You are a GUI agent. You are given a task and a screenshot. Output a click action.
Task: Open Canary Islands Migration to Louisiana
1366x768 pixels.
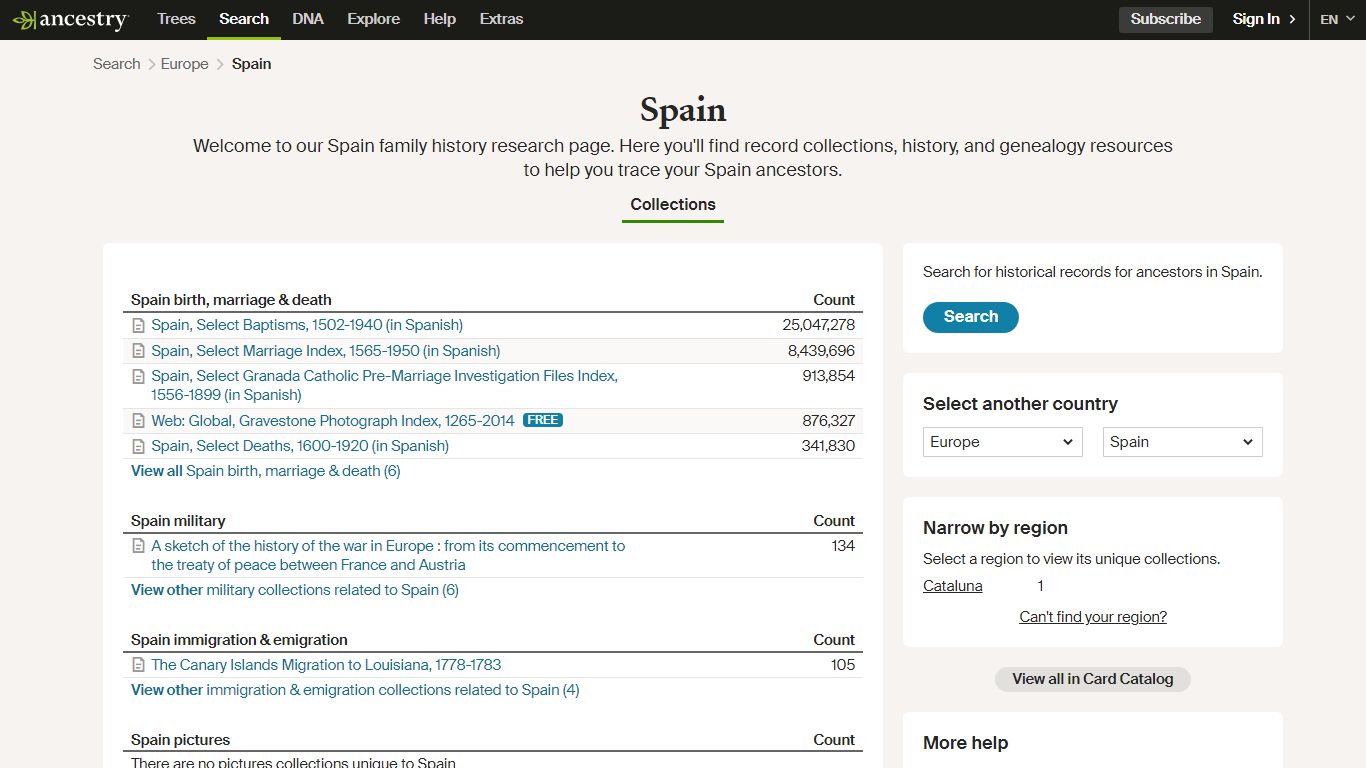pos(326,665)
